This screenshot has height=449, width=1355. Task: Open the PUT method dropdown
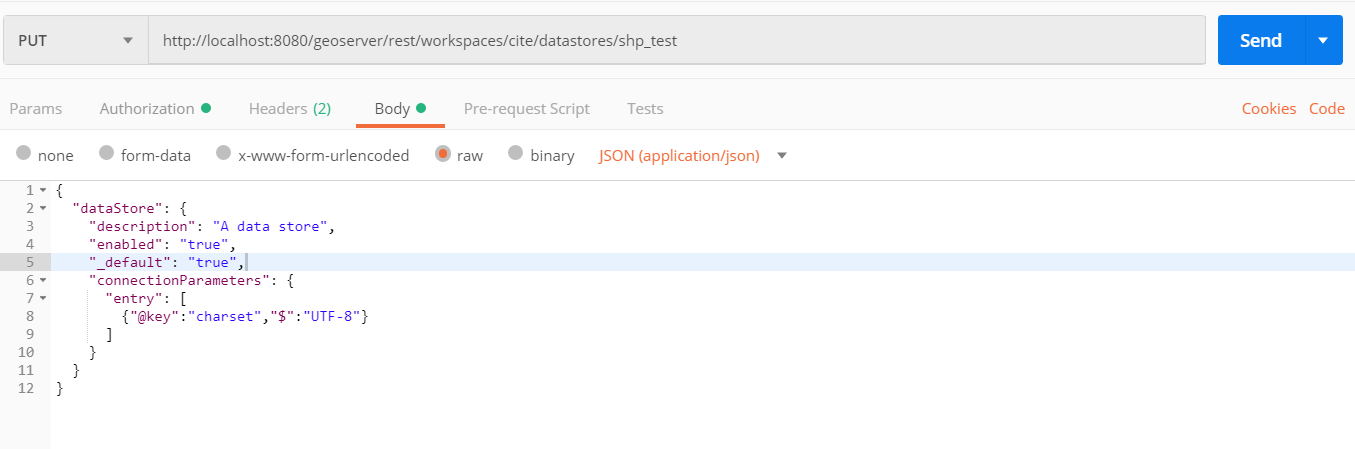point(75,41)
